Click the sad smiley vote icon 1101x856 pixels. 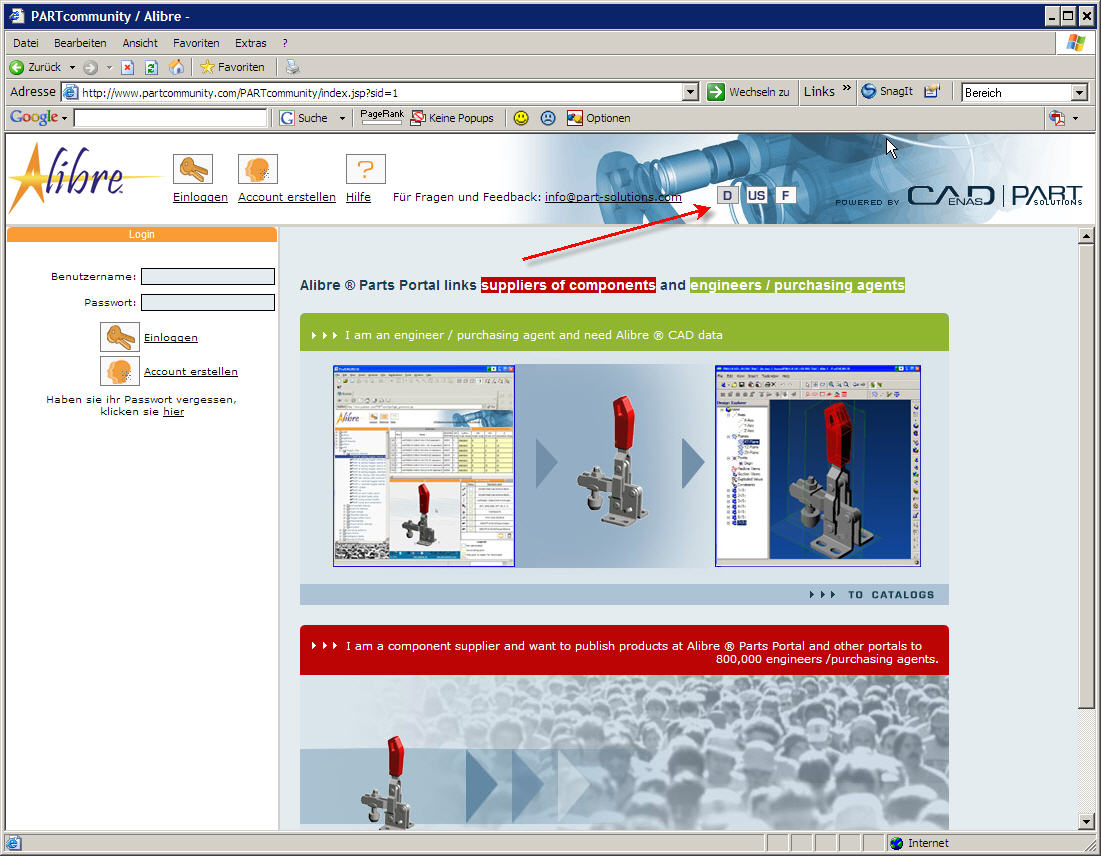pyautogui.click(x=548, y=118)
